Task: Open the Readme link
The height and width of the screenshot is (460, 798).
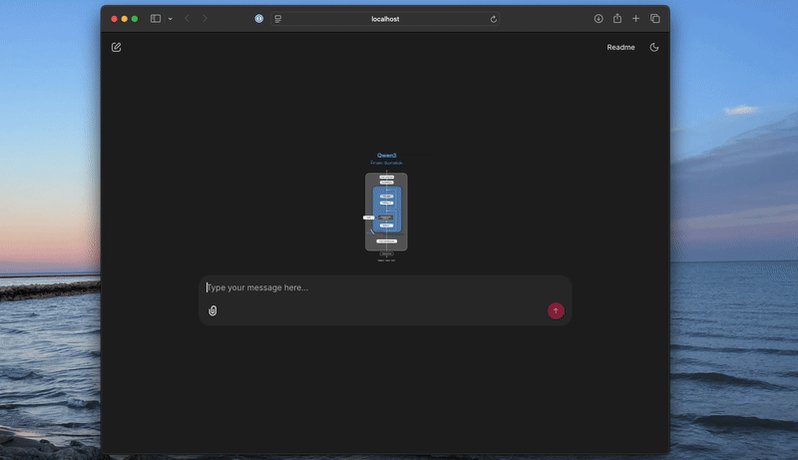Action: coord(620,47)
